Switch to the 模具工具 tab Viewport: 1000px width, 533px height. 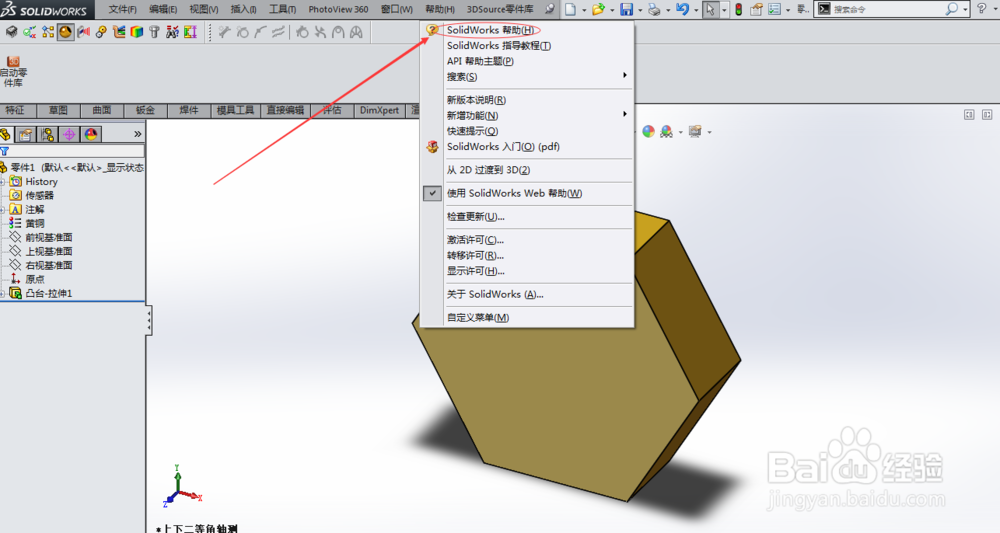click(x=235, y=111)
